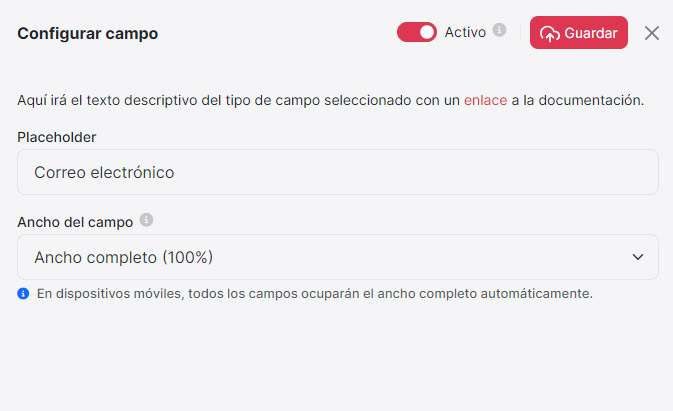
Task: Click the Guardar button
Action: 579,33
